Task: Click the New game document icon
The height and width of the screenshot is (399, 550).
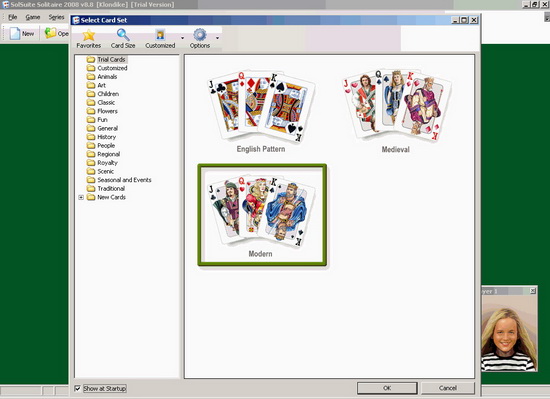Action: click(x=15, y=33)
